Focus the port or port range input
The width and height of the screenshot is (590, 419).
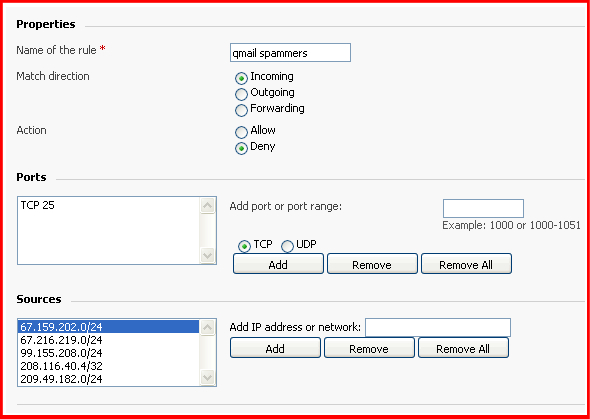pos(483,208)
